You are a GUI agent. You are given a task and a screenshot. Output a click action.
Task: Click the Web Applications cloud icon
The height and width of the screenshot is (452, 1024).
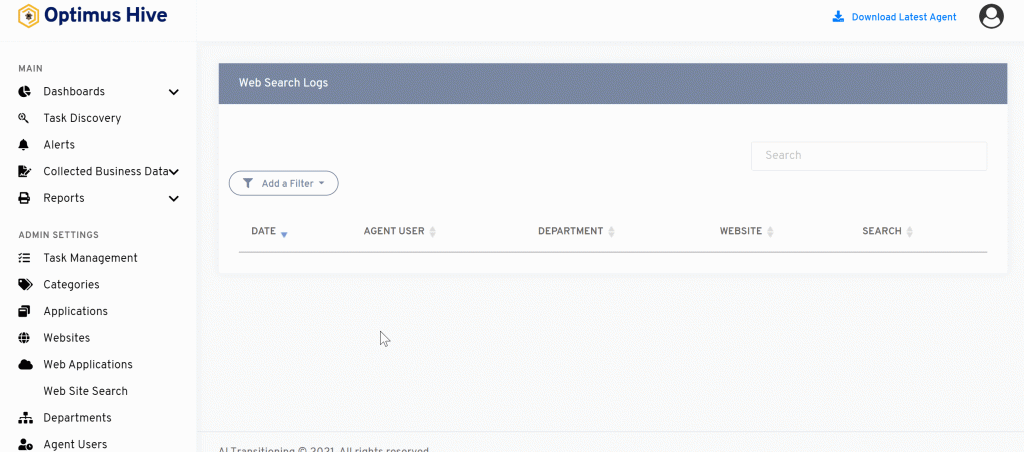pos(25,364)
